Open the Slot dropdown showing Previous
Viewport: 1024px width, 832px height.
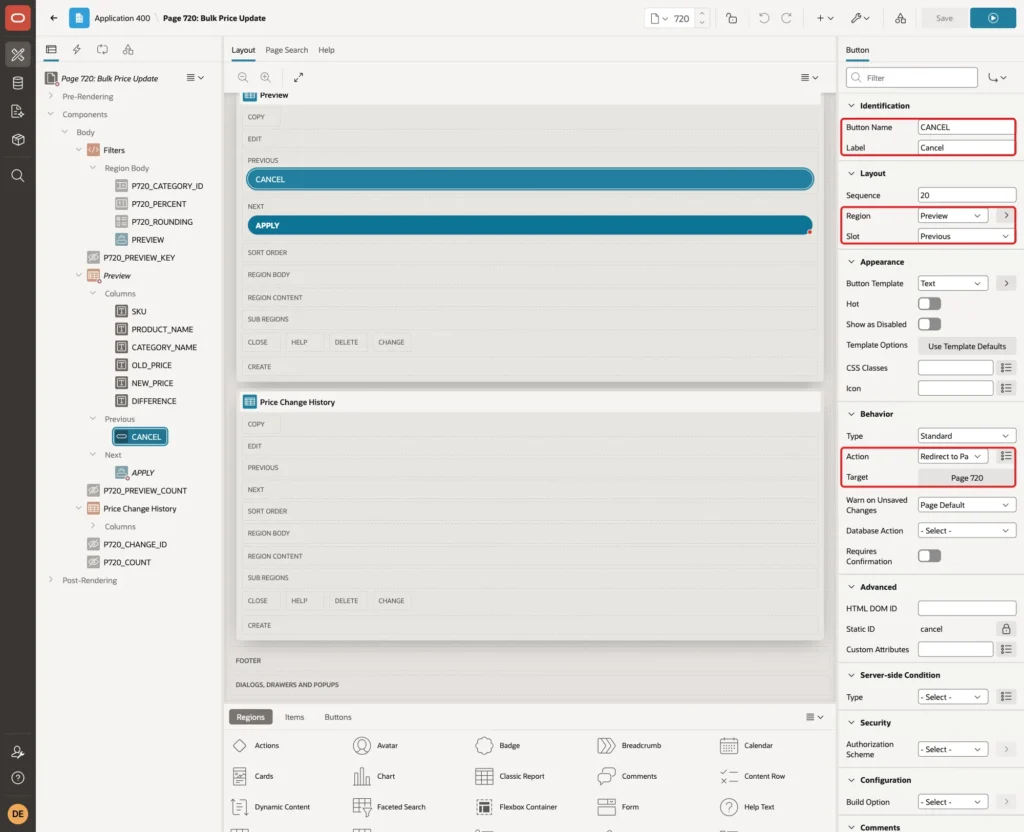click(x=967, y=236)
